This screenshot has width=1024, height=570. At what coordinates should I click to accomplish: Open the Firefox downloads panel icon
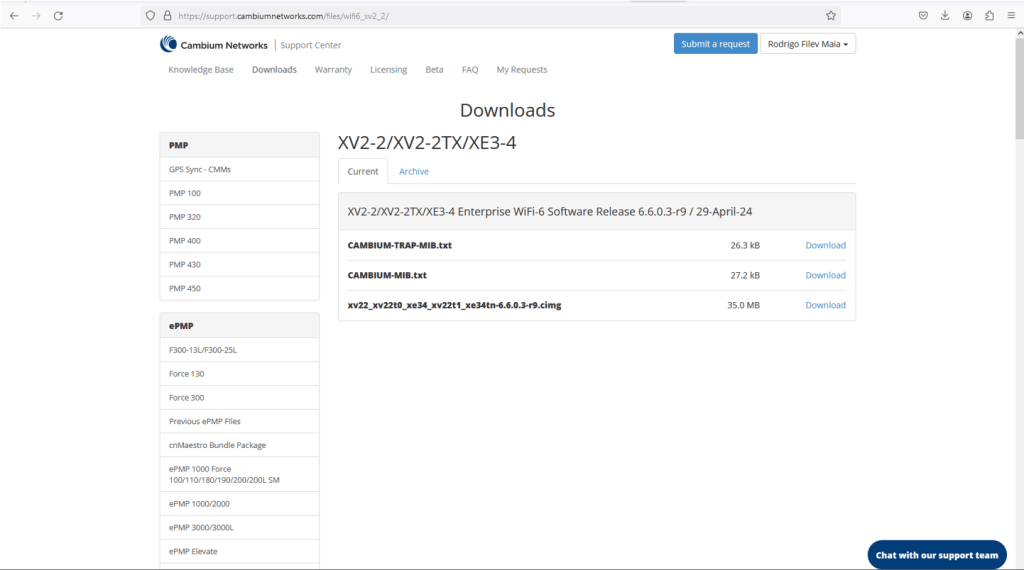coord(945,16)
